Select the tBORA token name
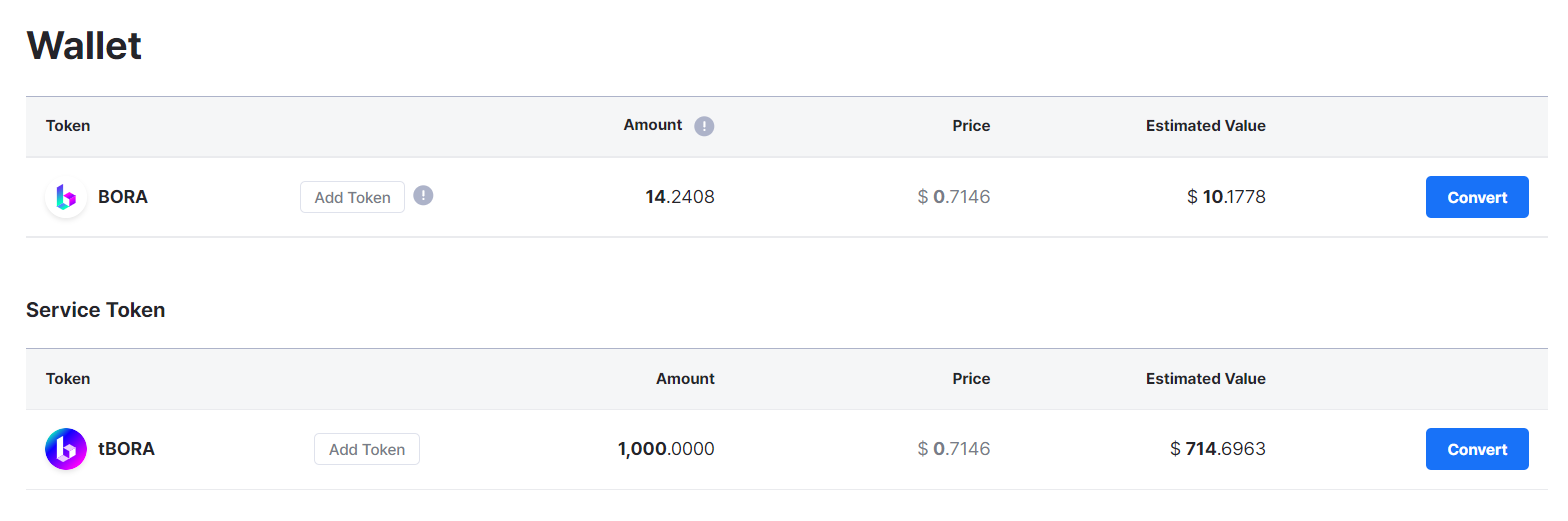The width and height of the screenshot is (1568, 521). tap(126, 449)
